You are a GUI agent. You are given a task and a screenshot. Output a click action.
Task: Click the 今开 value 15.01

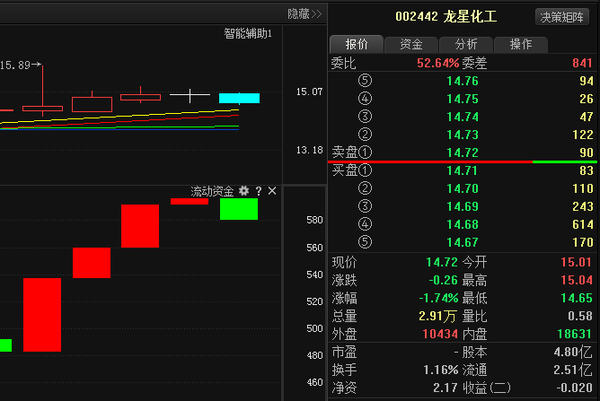coord(576,262)
